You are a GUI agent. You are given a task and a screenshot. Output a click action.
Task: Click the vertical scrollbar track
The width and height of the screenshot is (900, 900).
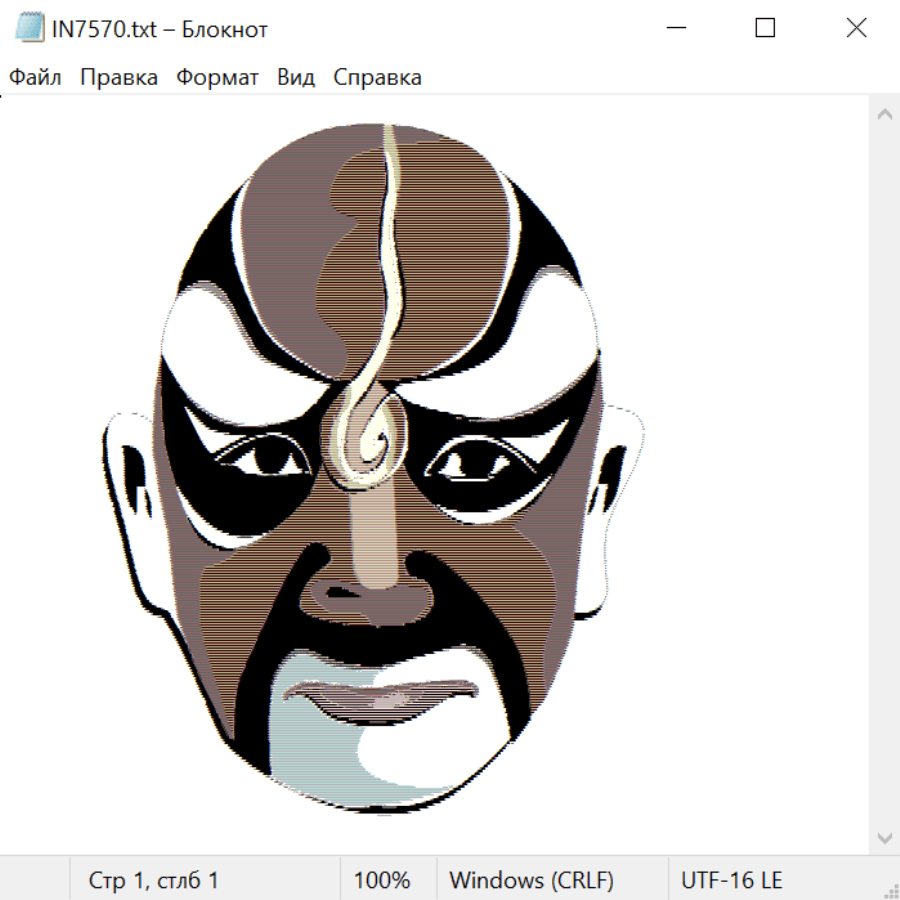coord(884,475)
